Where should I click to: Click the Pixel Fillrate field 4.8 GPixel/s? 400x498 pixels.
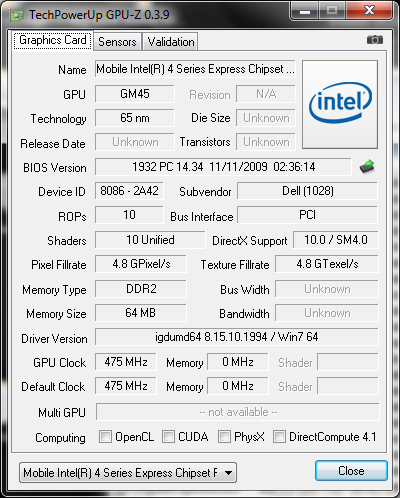141,264
